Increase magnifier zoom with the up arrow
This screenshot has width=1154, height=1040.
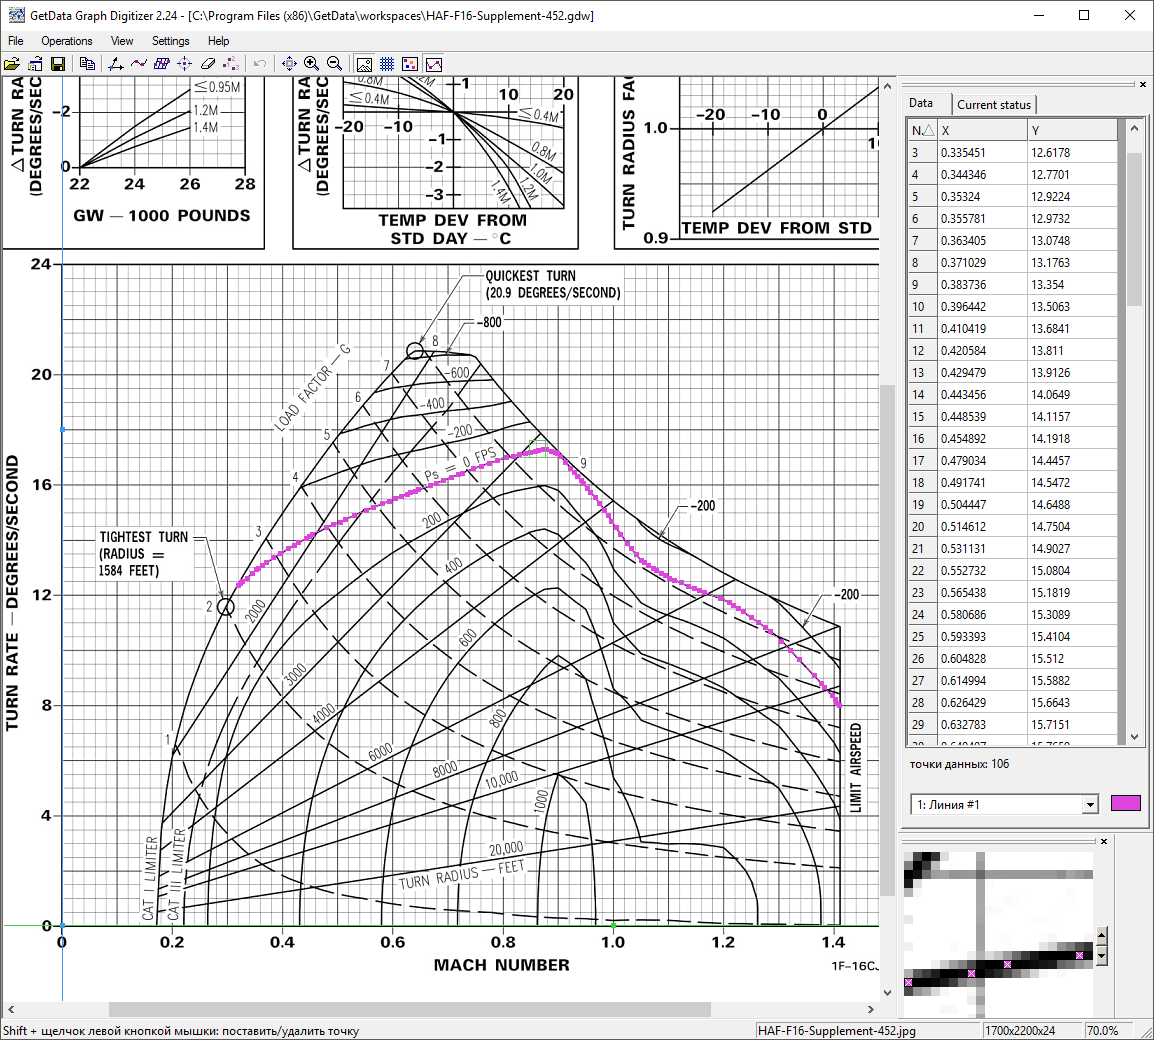click(1102, 937)
